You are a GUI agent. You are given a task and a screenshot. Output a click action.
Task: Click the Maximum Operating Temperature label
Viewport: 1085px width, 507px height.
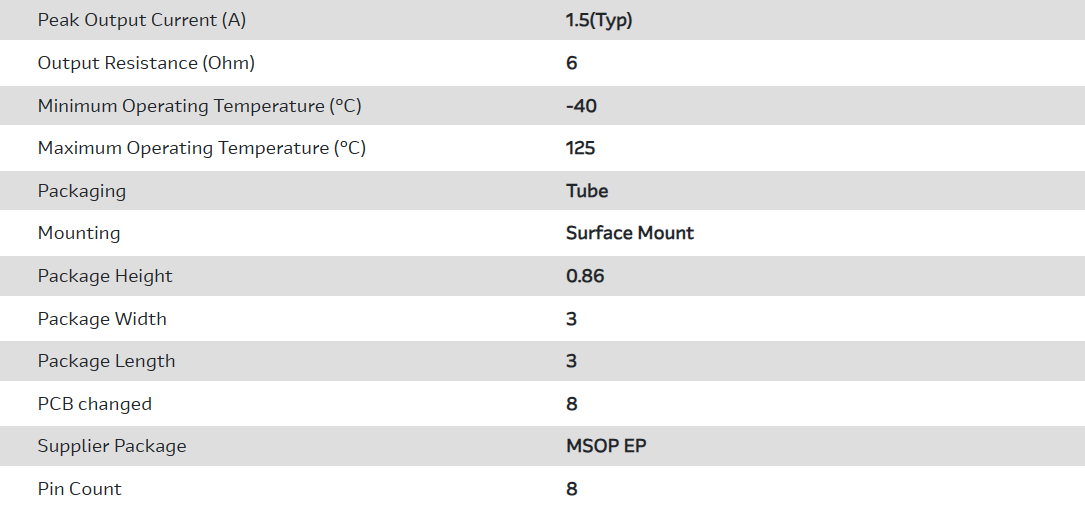coord(201,148)
